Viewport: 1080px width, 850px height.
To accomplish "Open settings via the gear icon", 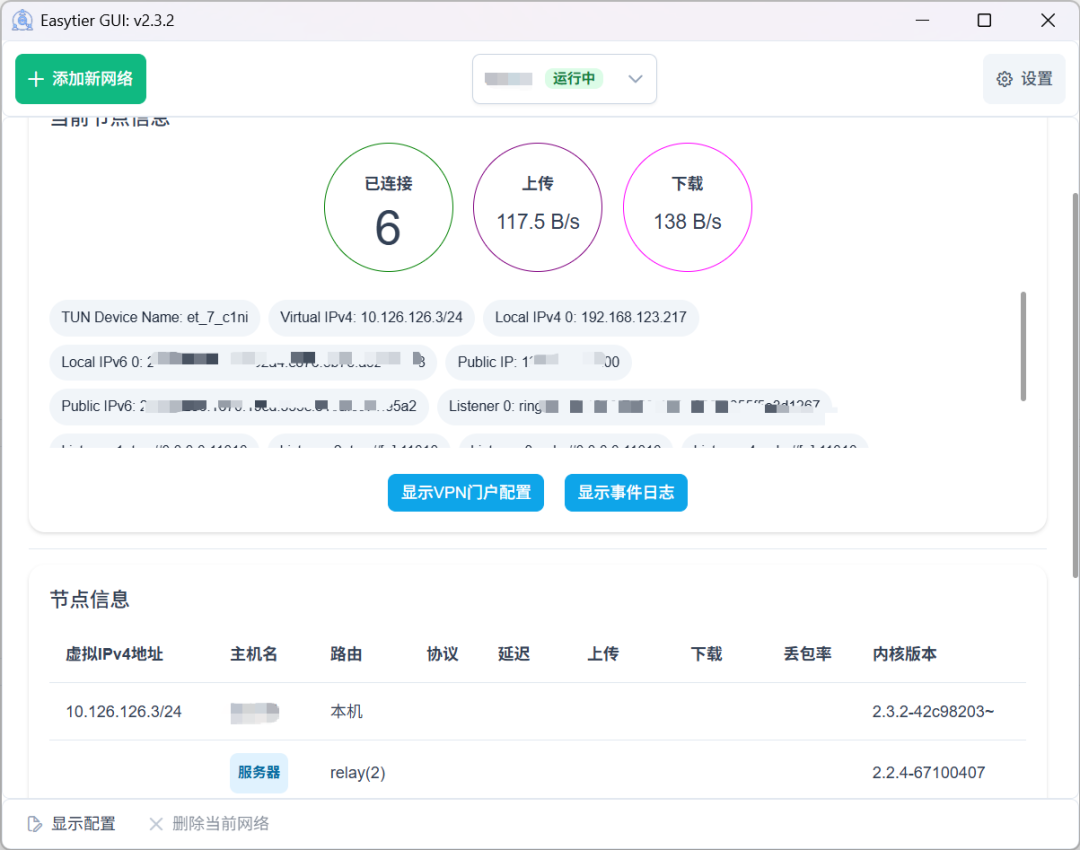I will [1005, 79].
